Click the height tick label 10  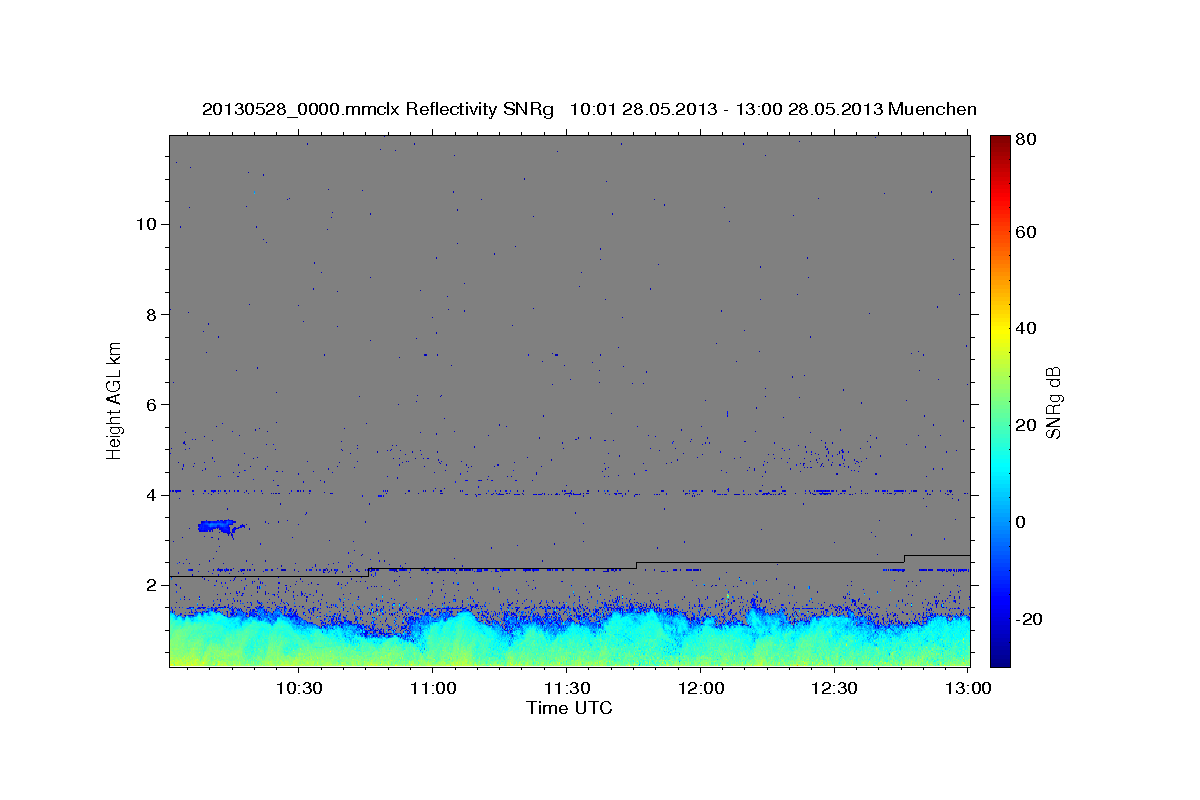pos(145,224)
